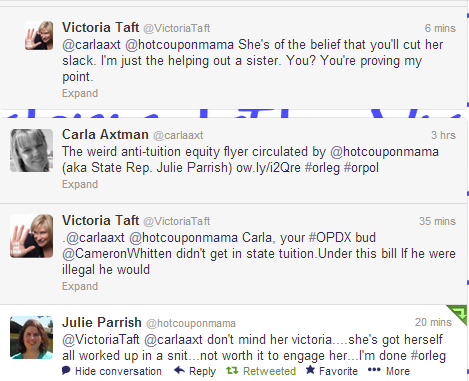Viewport: 469px width, 381px height.
Task: Click the @carlaaxt handle beside Carla Axtman
Action: pyautogui.click(x=178, y=135)
